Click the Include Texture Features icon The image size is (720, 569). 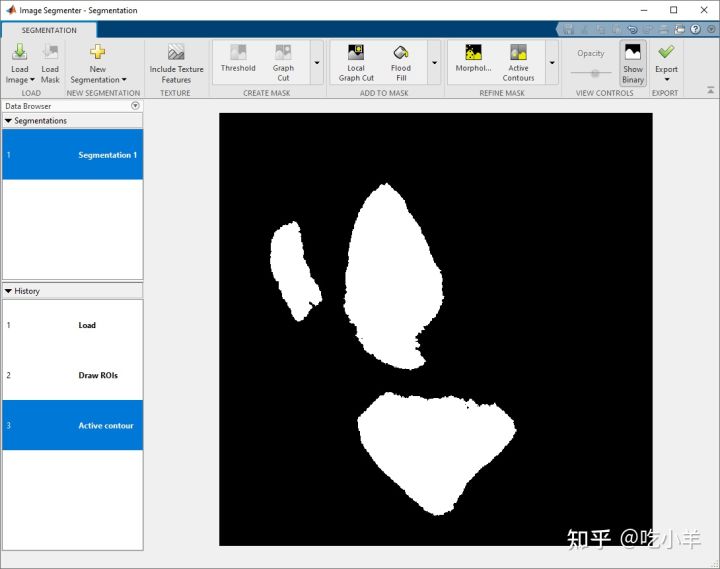(x=176, y=52)
